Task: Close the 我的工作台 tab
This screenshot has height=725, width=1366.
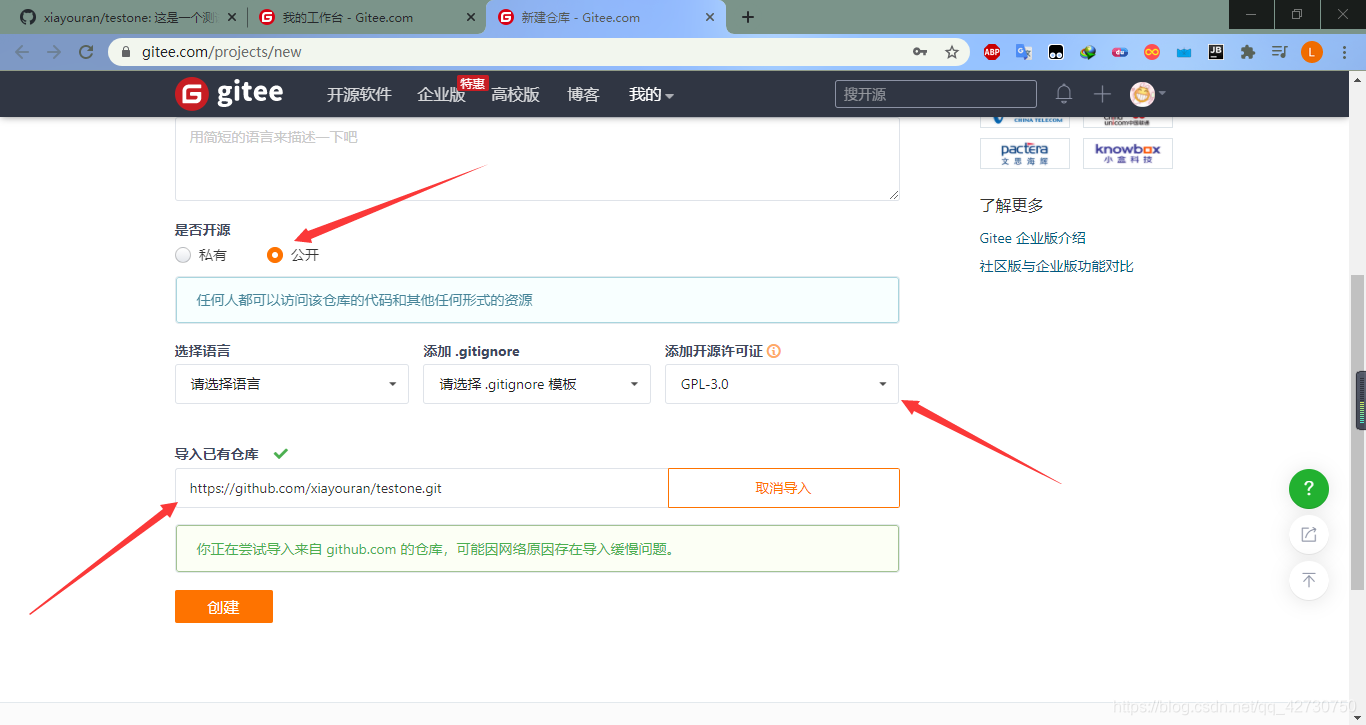Action: coord(470,17)
